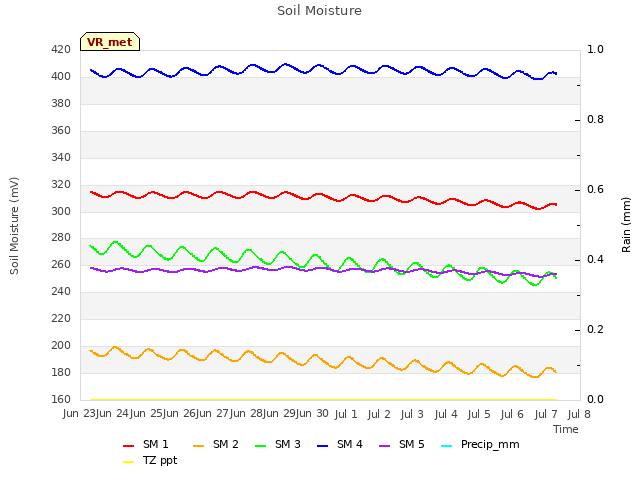Screen dimensions: 640x480
Task: Toggle SM 4 series in legend
Action: click(x=340, y=444)
